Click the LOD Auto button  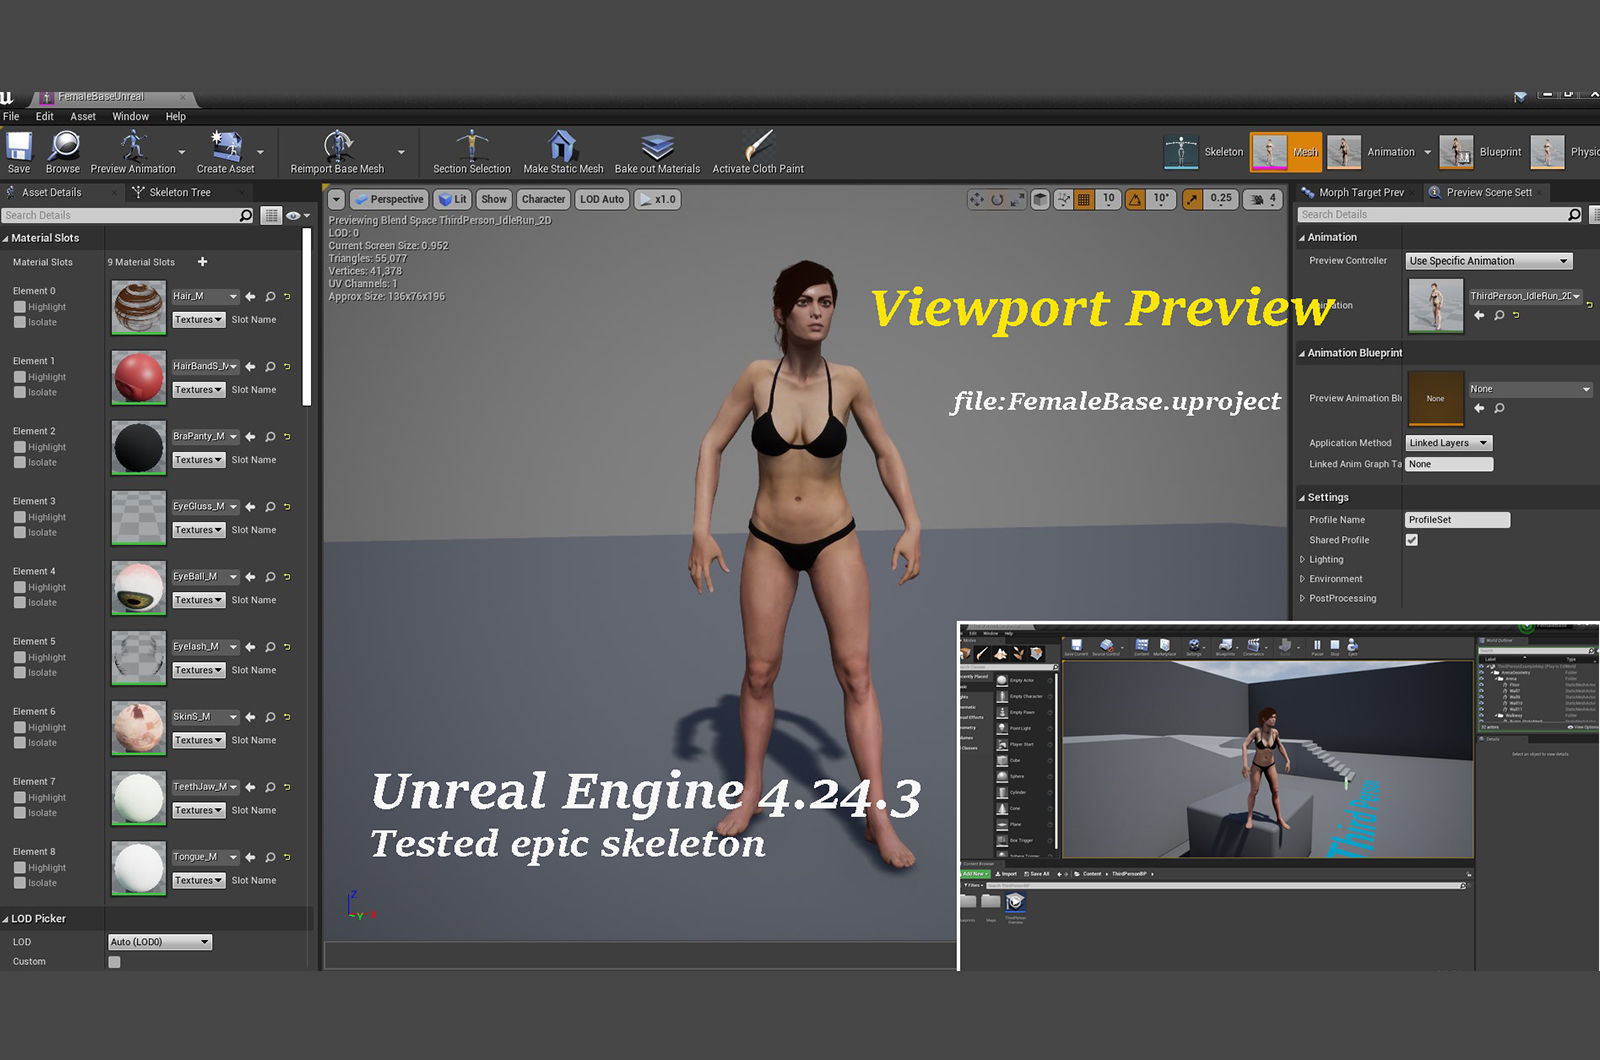point(602,199)
